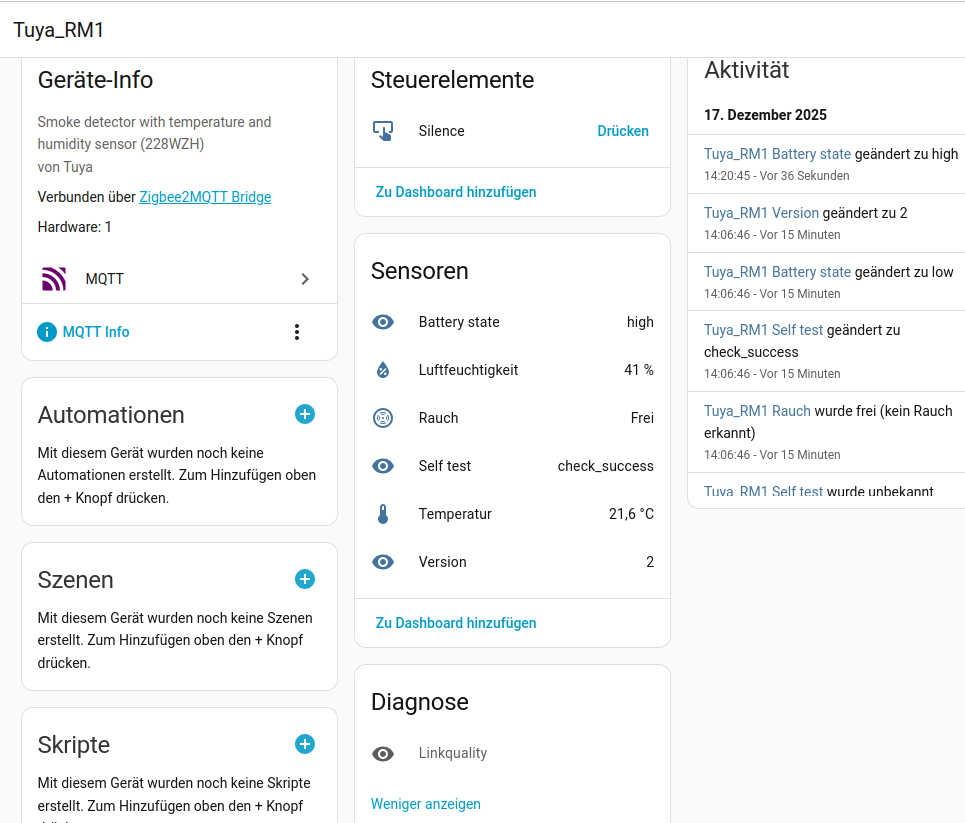The image size is (965, 823).
Task: Open the Self test sensor entry
Action: point(445,466)
